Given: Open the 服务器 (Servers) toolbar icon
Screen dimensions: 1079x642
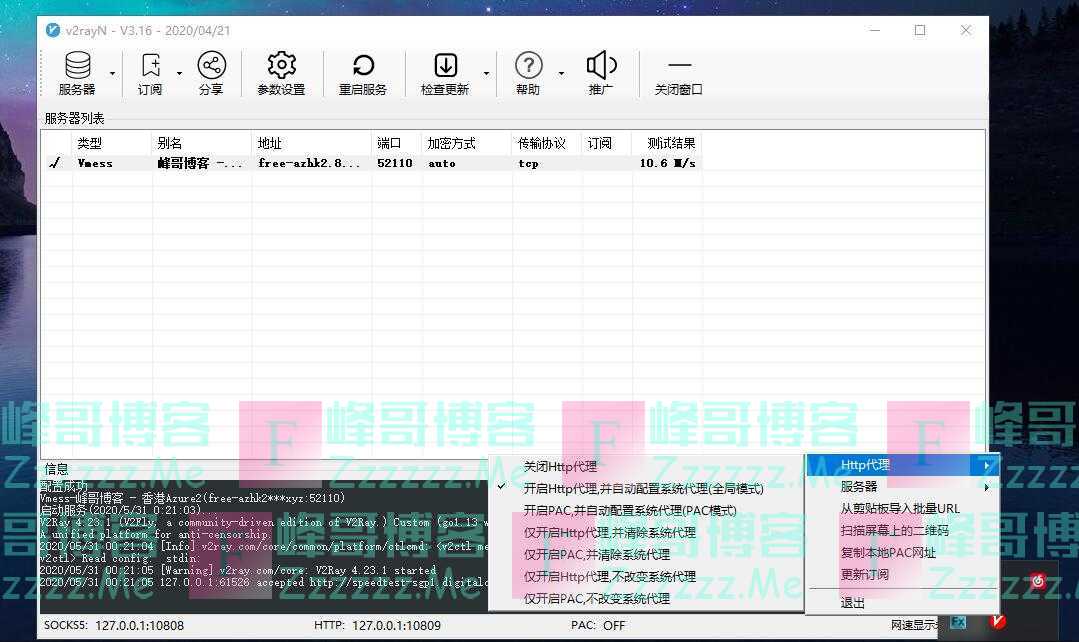Looking at the screenshot, I should [77, 67].
